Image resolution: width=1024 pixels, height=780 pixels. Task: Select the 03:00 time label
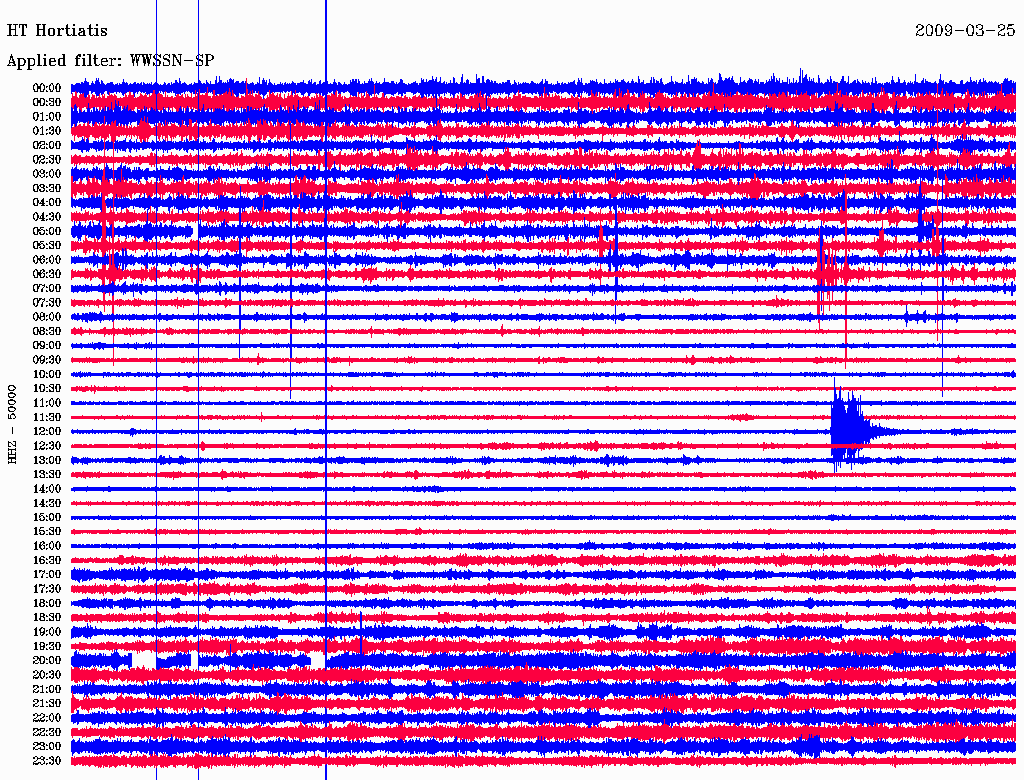[x=47, y=174]
